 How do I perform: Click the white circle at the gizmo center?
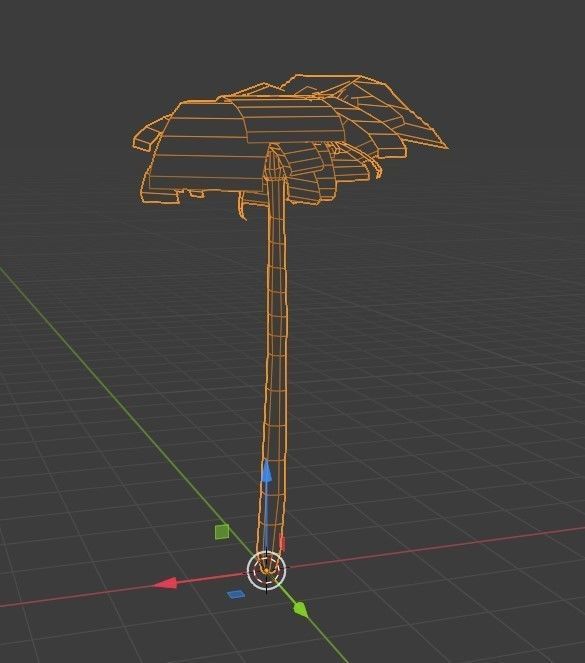click(267, 570)
